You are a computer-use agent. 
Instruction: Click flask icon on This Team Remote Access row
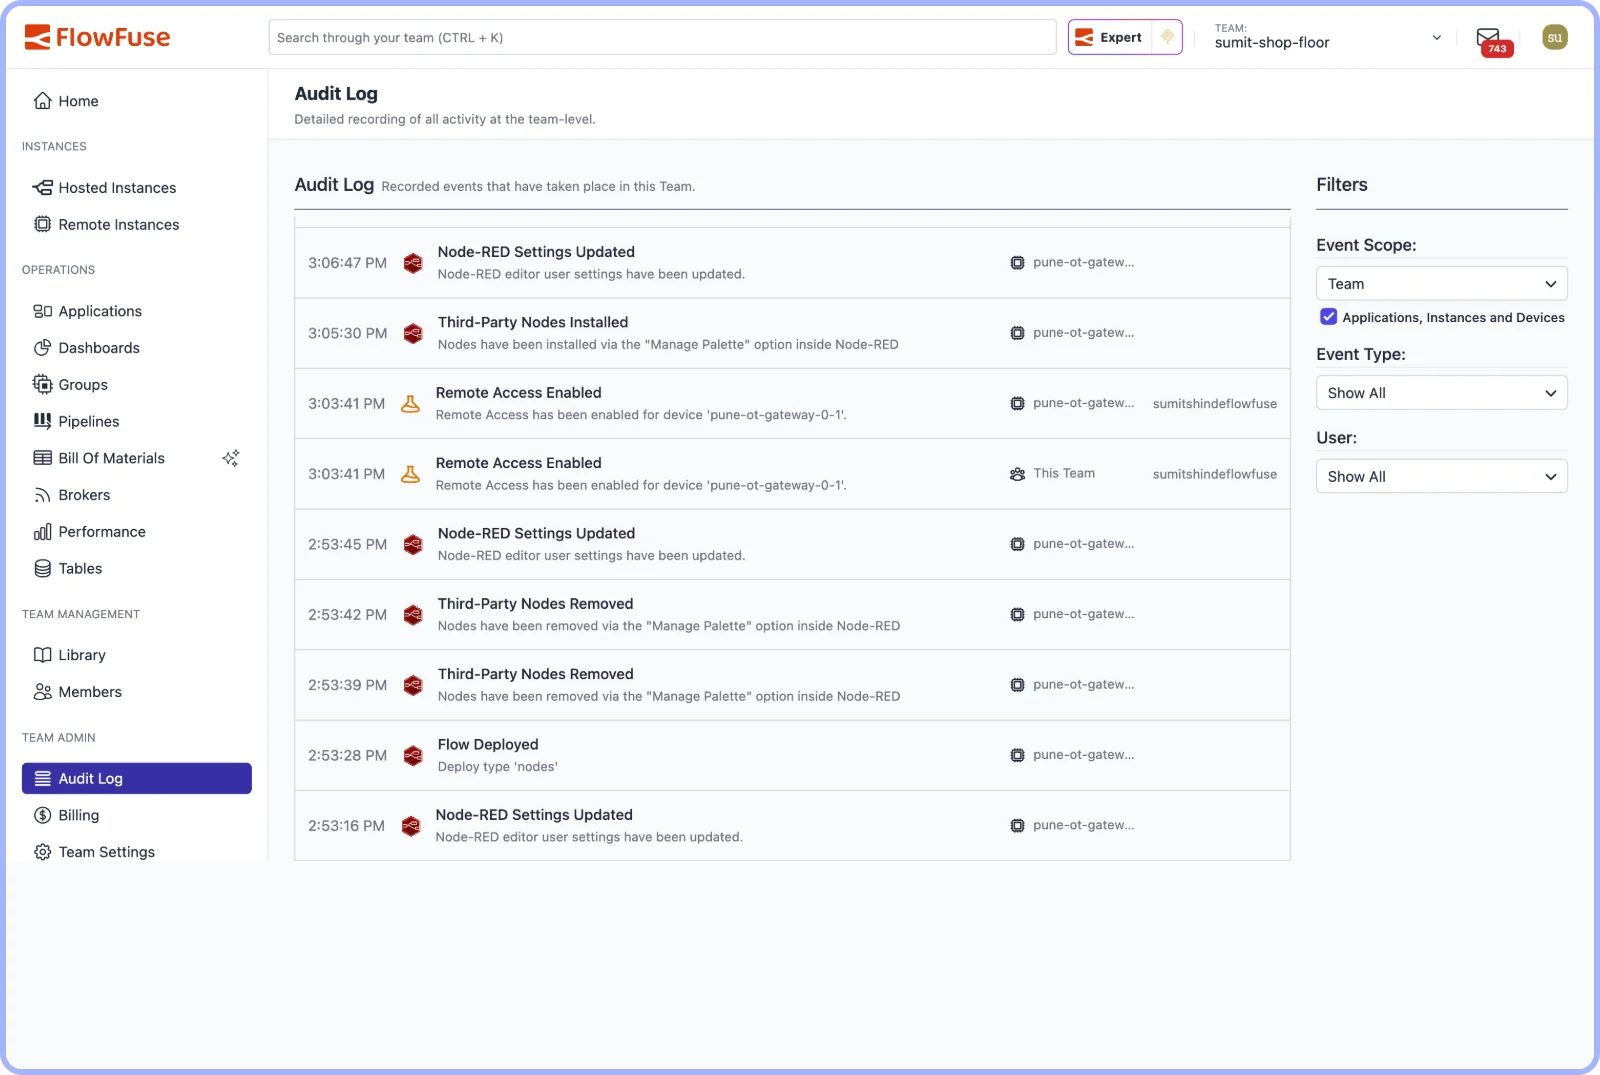[x=410, y=474]
